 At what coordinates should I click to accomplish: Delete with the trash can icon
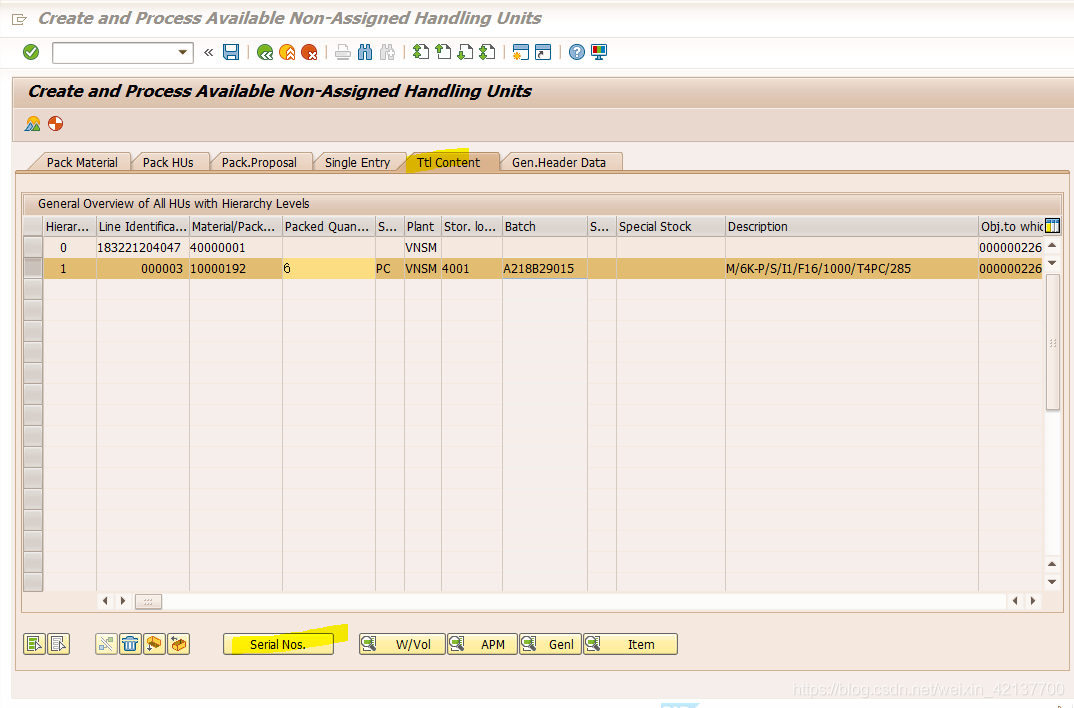130,644
